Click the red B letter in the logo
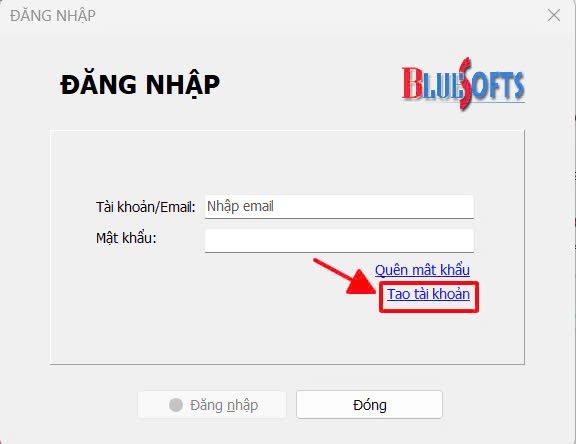This screenshot has width=576, height=444. tap(411, 83)
